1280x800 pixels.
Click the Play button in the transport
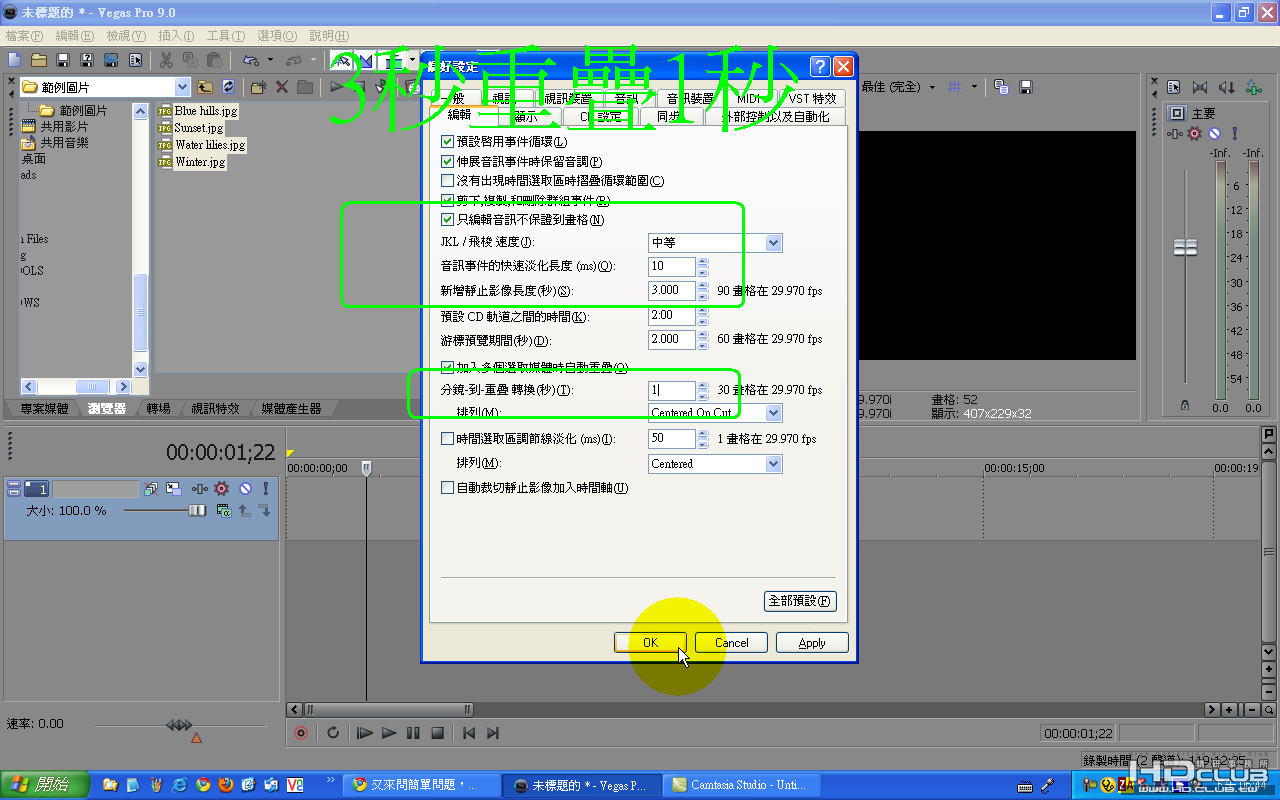(x=389, y=733)
